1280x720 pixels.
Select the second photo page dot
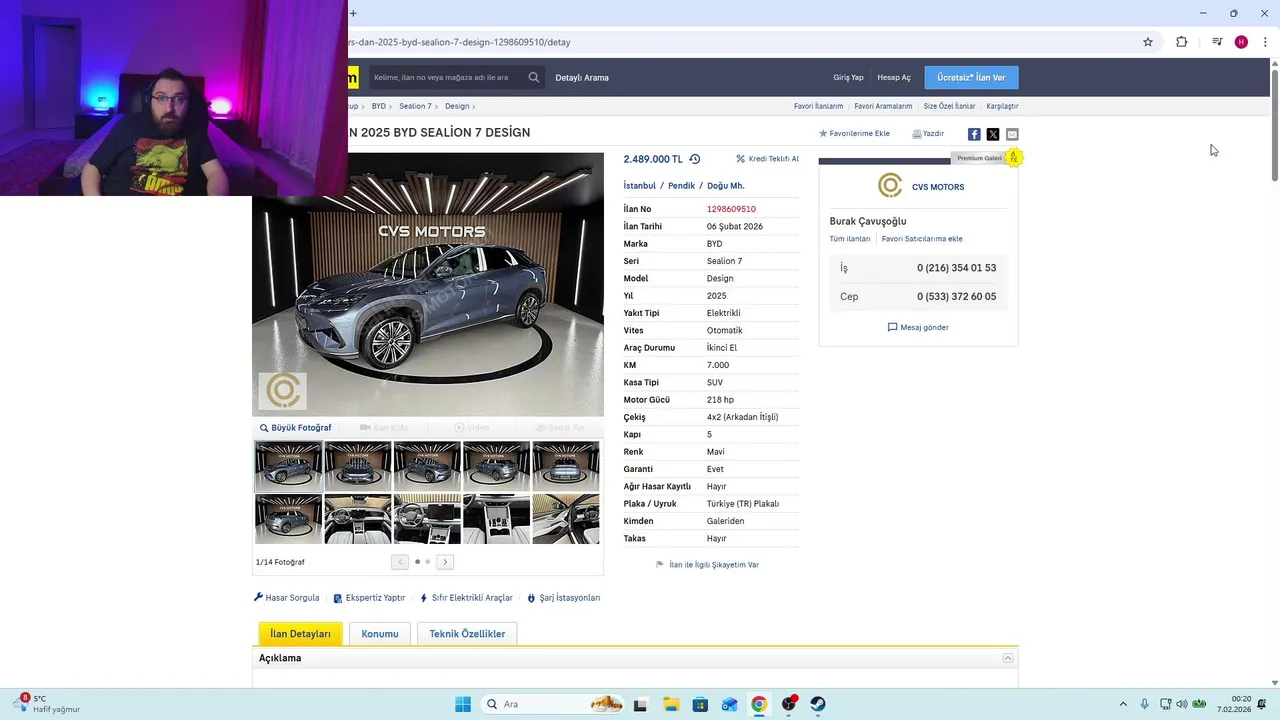click(x=428, y=562)
